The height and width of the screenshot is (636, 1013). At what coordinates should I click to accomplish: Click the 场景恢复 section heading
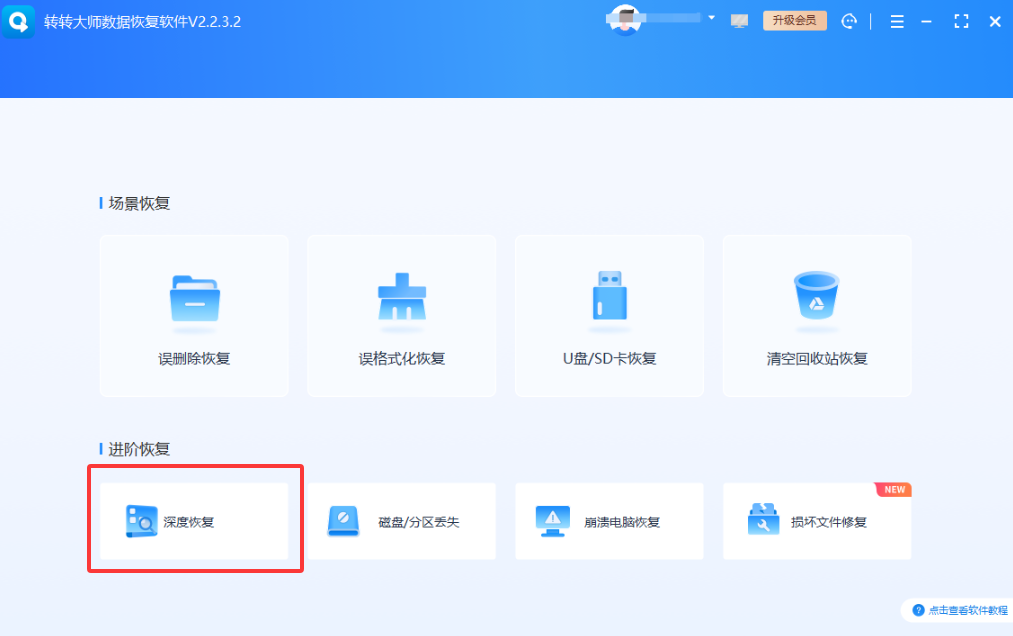139,204
